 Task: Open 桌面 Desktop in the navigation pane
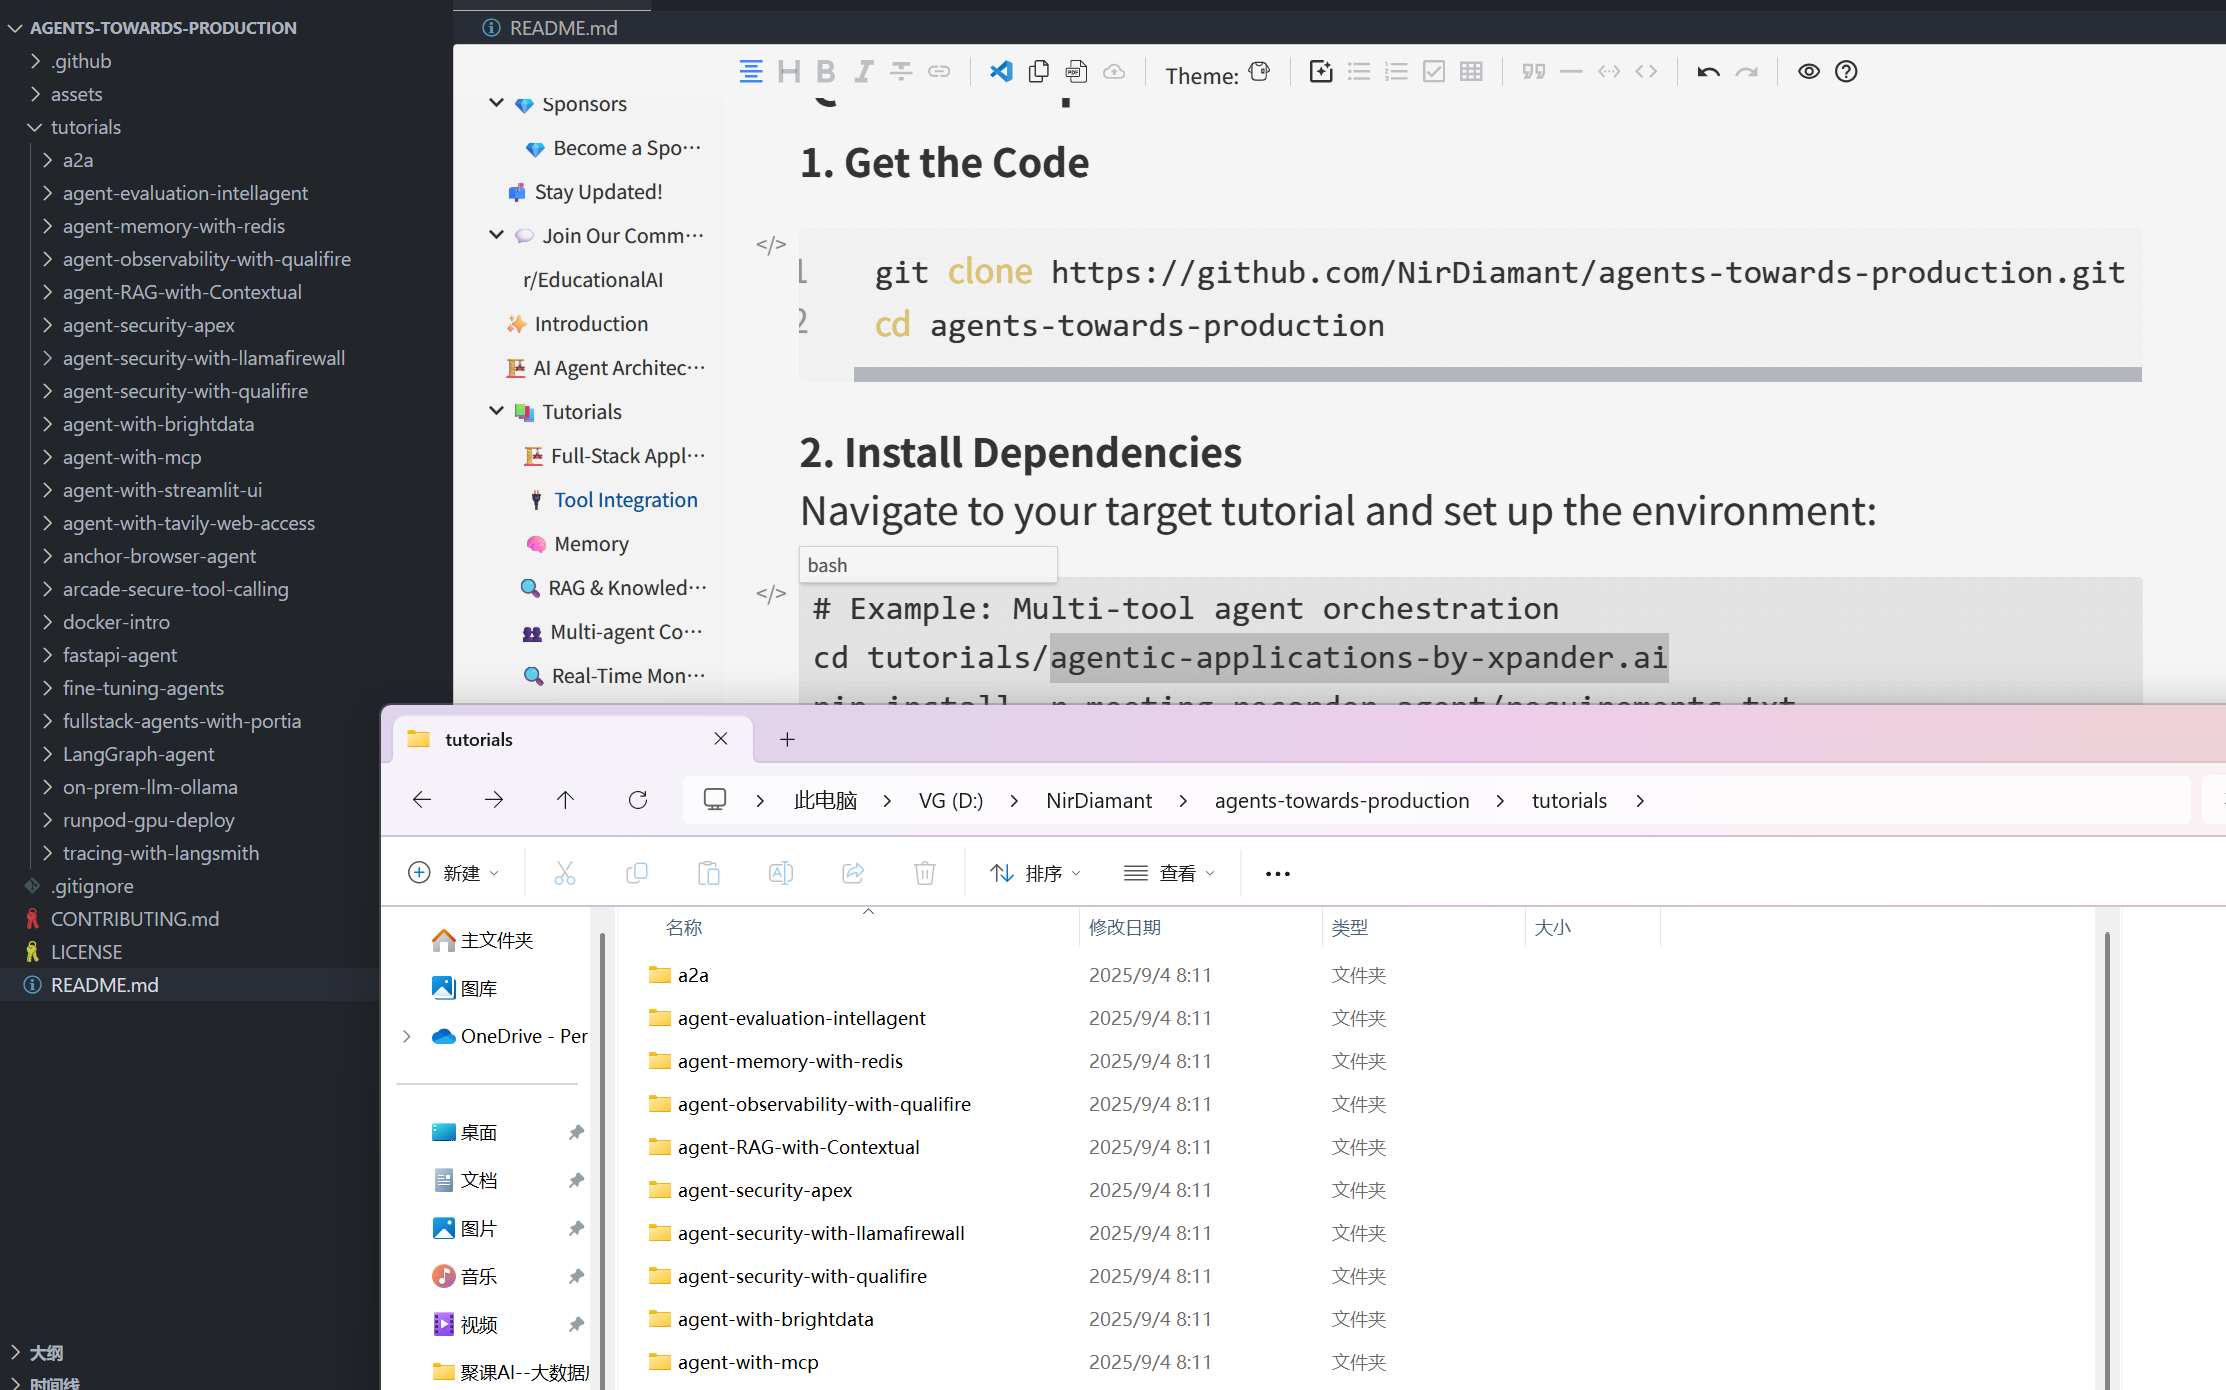pos(479,1133)
